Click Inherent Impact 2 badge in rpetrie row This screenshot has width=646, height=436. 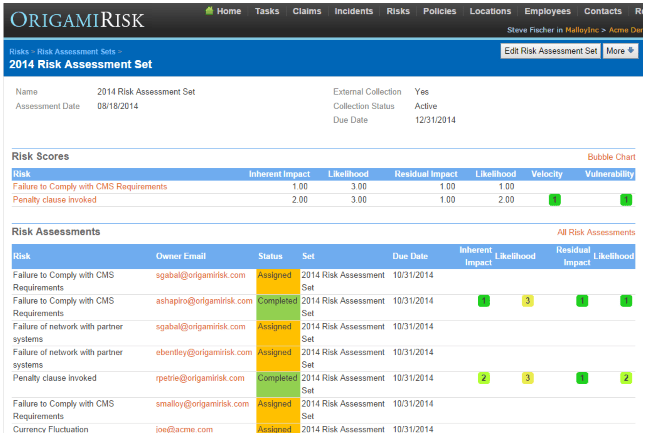tap(484, 378)
